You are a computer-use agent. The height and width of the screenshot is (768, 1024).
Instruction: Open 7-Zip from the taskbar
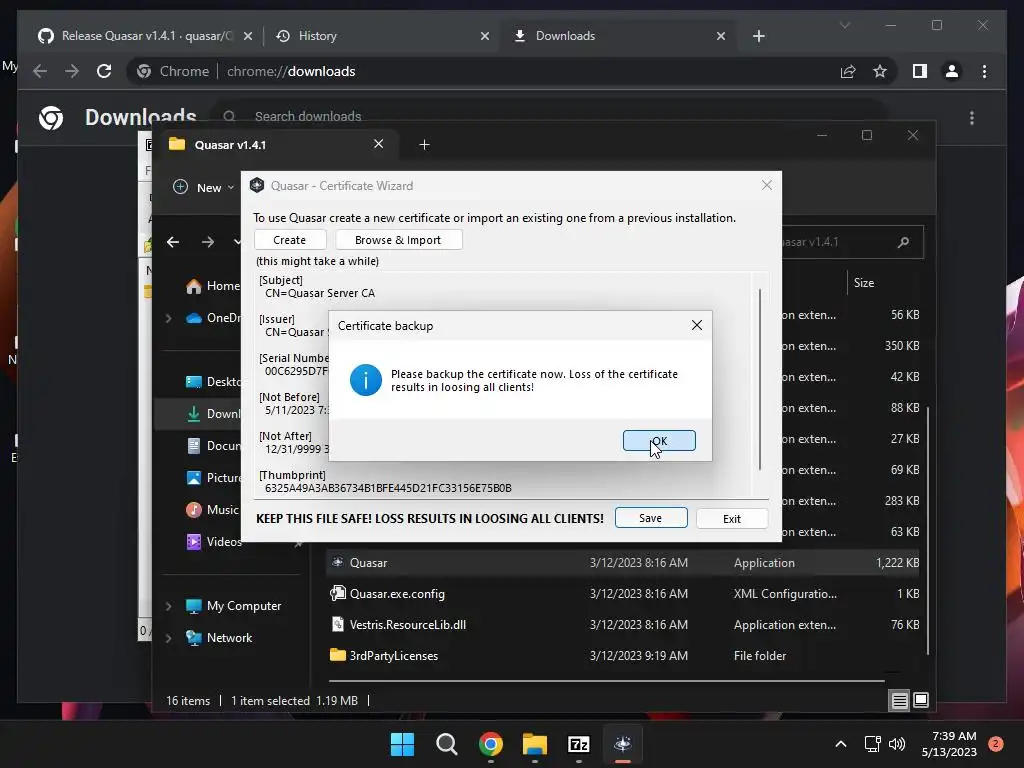[x=579, y=744]
